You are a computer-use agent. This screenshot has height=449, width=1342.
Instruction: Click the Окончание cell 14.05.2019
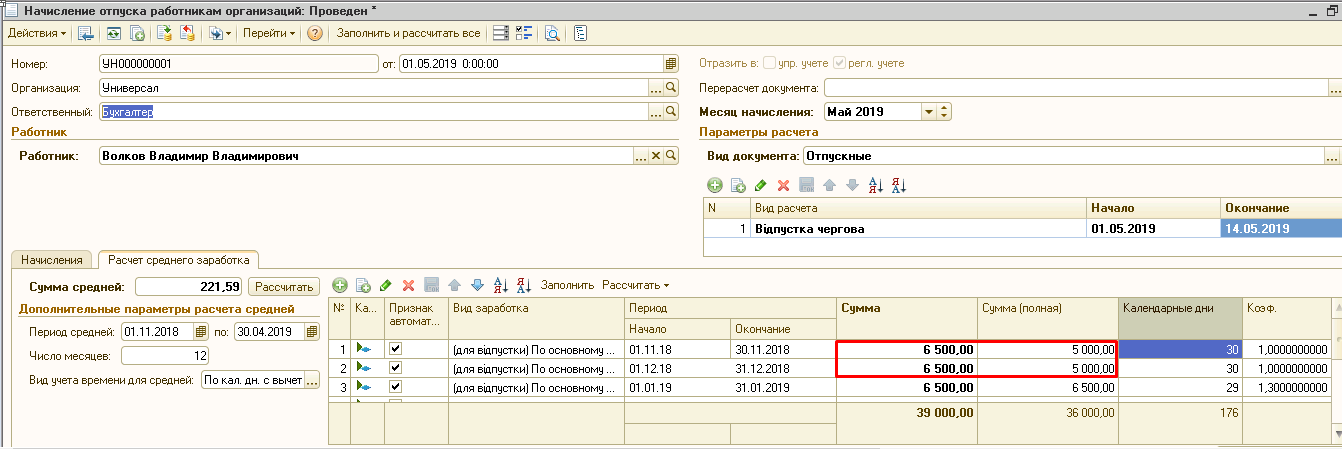tap(1281, 228)
